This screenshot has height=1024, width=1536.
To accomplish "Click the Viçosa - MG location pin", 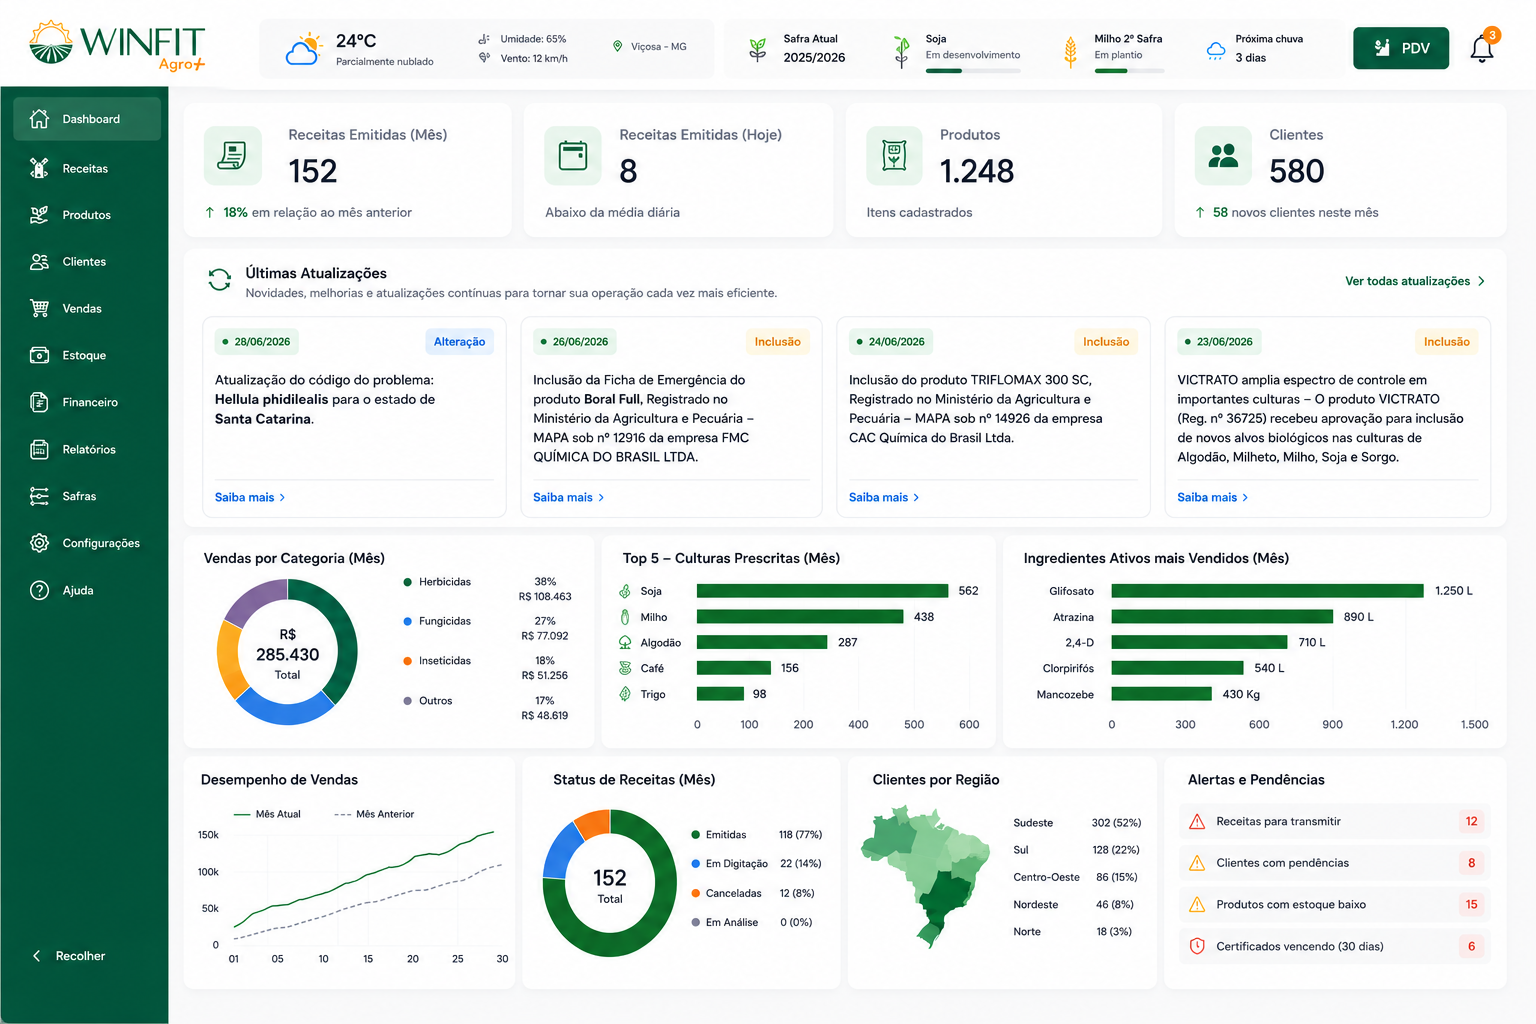I will 617,46.
